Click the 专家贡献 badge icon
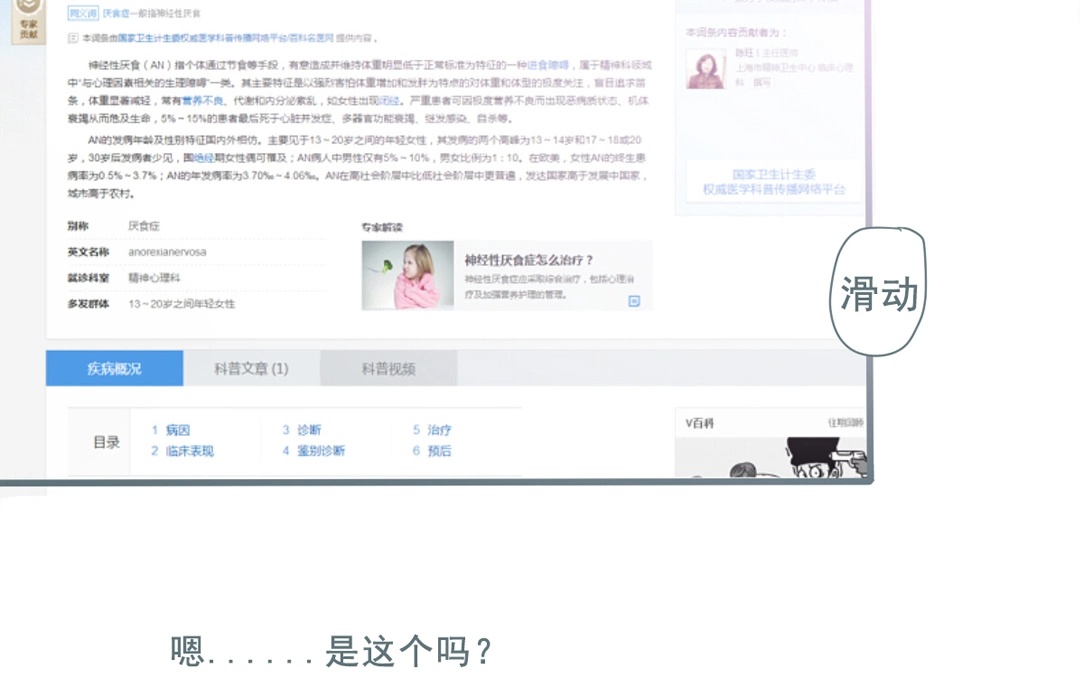1080x675 pixels. click(x=27, y=22)
